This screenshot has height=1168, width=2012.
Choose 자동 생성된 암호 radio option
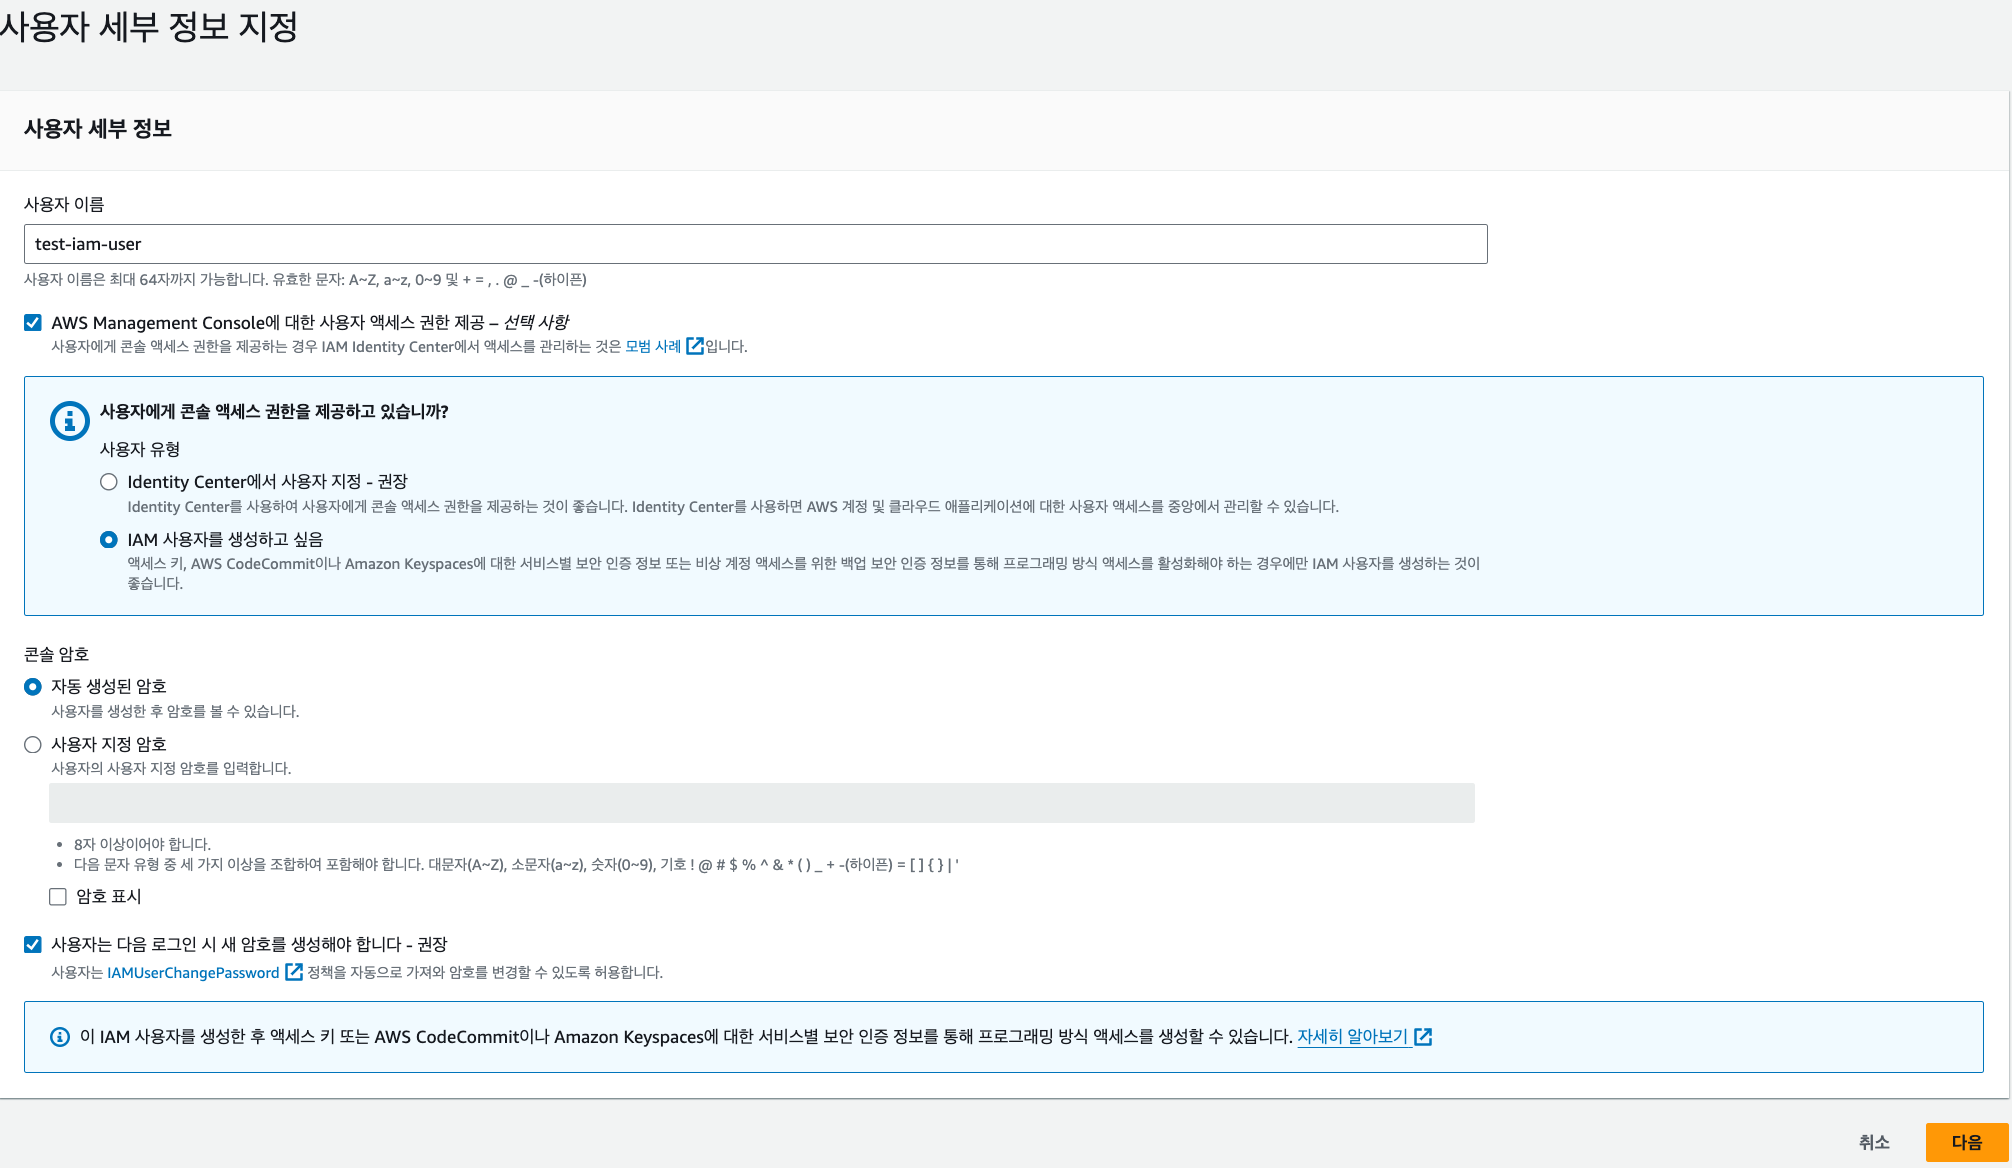tap(33, 687)
